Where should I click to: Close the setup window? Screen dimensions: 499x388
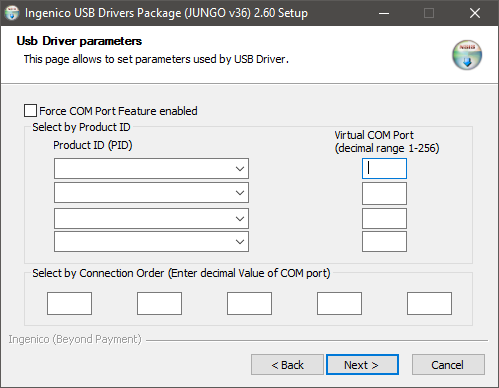click(475, 13)
